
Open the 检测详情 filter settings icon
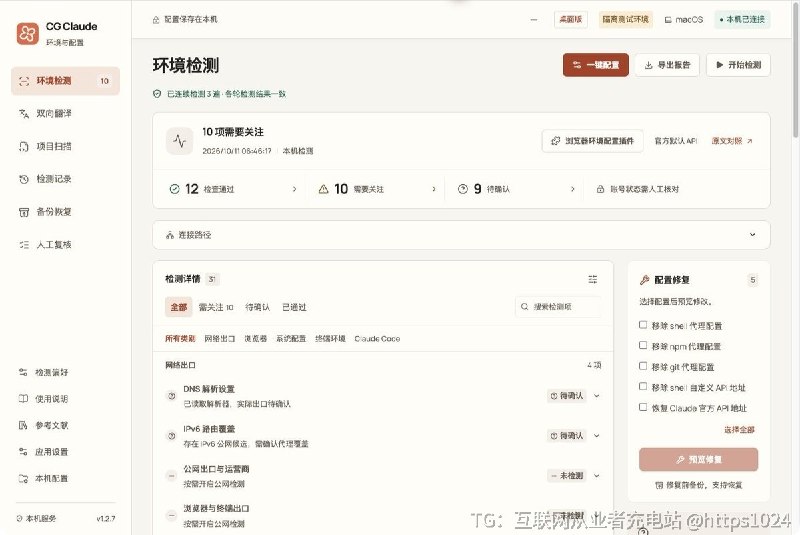pyautogui.click(x=592, y=279)
